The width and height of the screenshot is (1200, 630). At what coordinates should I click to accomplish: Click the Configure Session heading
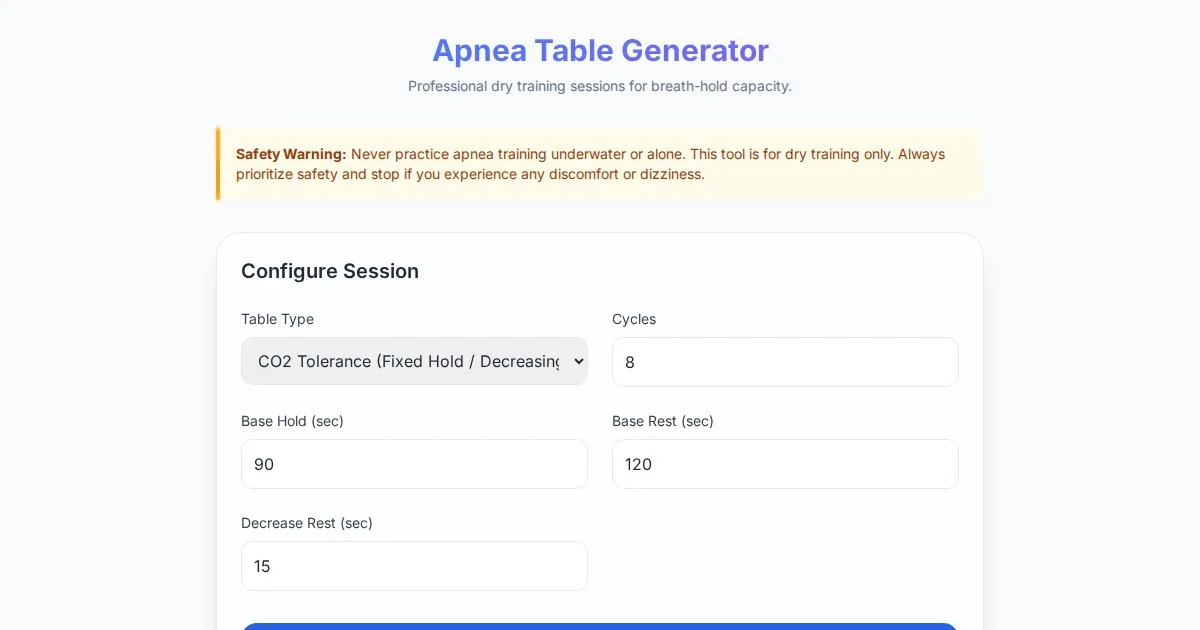click(330, 271)
